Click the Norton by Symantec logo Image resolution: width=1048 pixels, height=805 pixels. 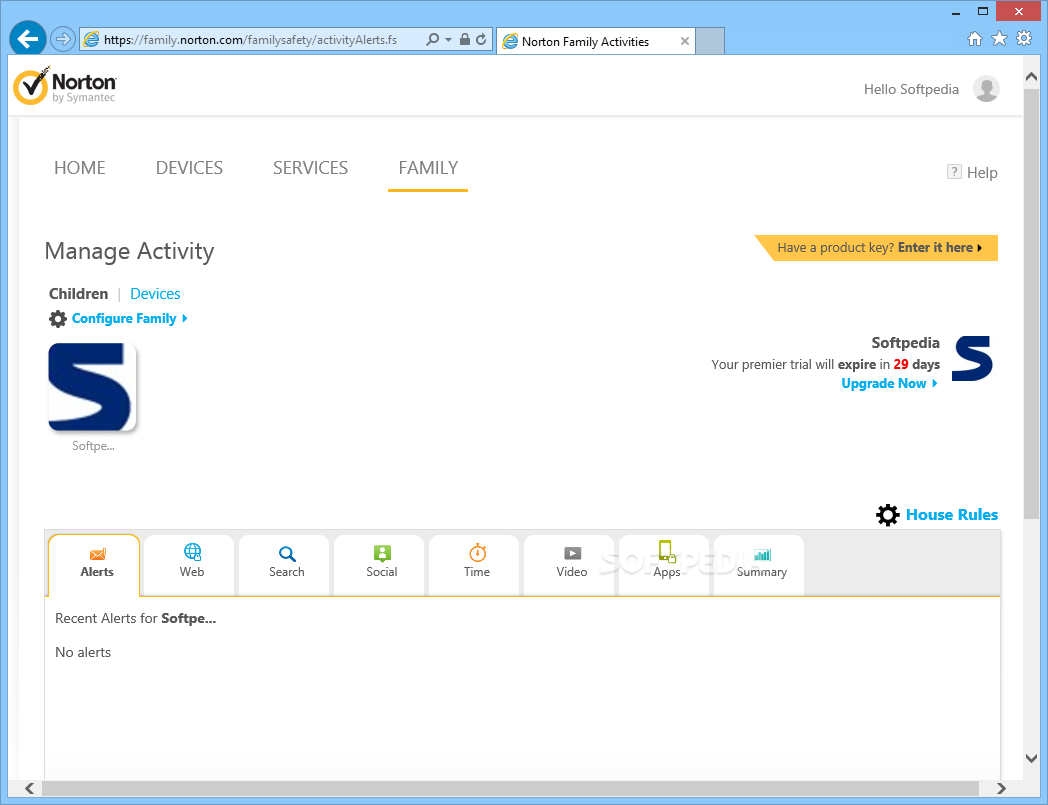(x=65, y=86)
